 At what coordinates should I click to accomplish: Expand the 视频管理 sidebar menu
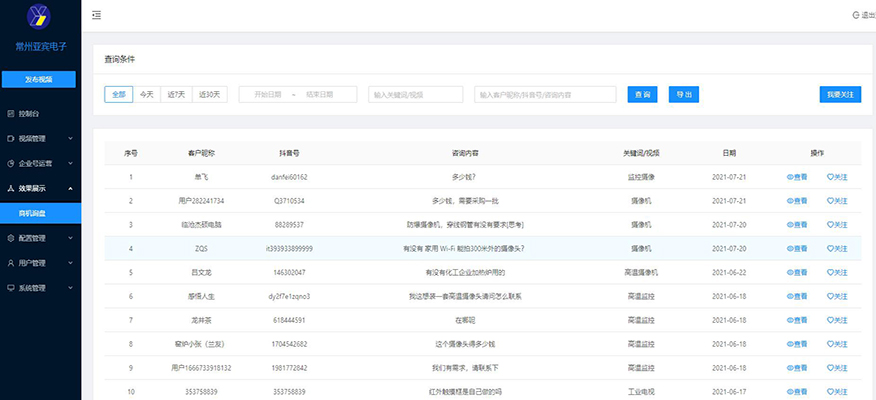(x=40, y=138)
